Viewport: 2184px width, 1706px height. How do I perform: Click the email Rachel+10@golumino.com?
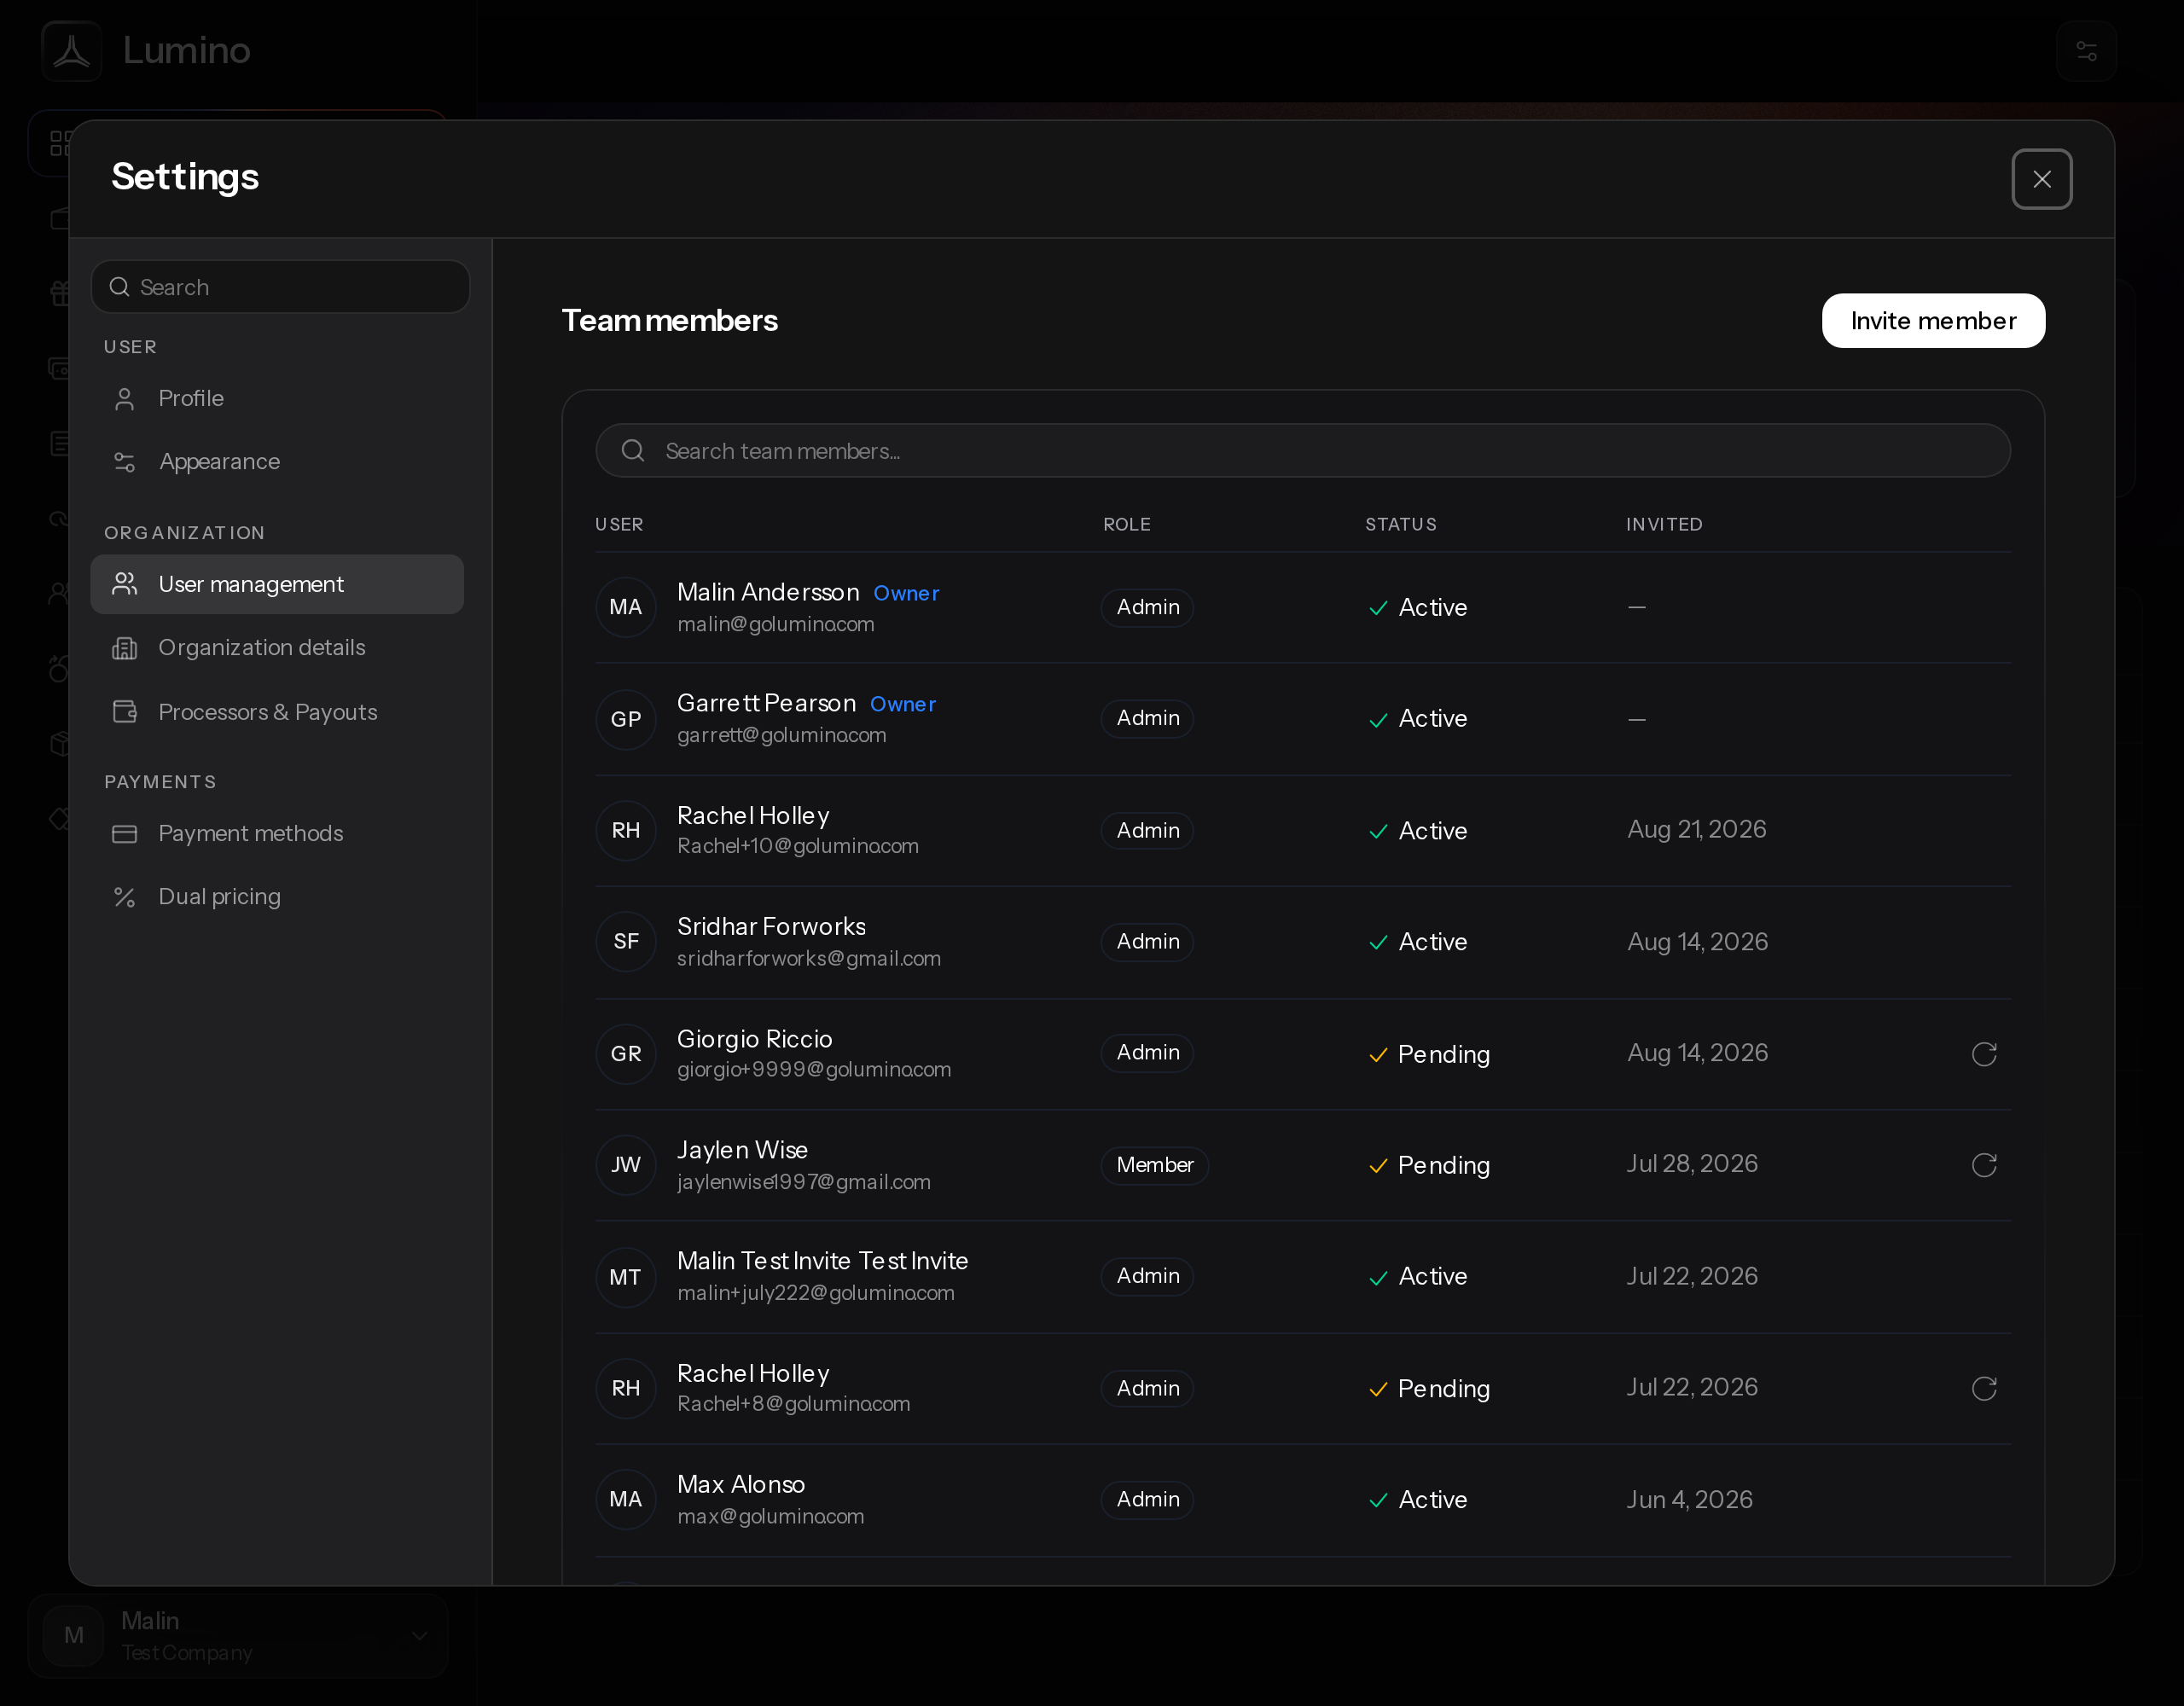click(x=798, y=846)
